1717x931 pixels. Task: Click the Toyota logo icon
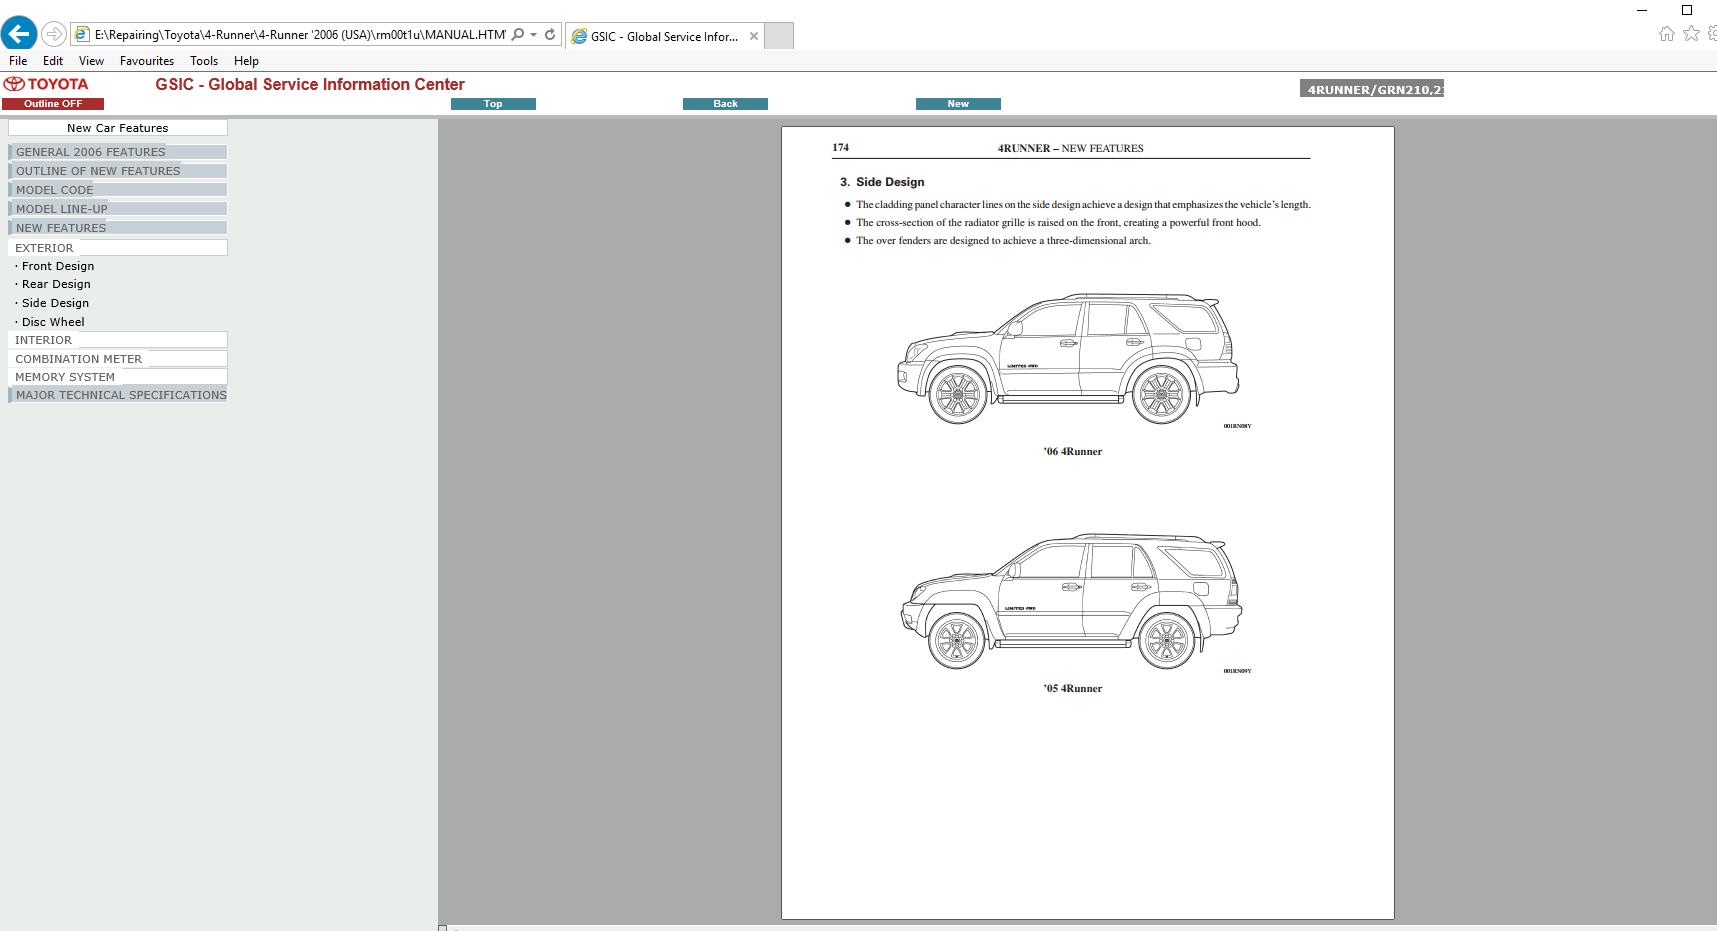click(x=14, y=84)
